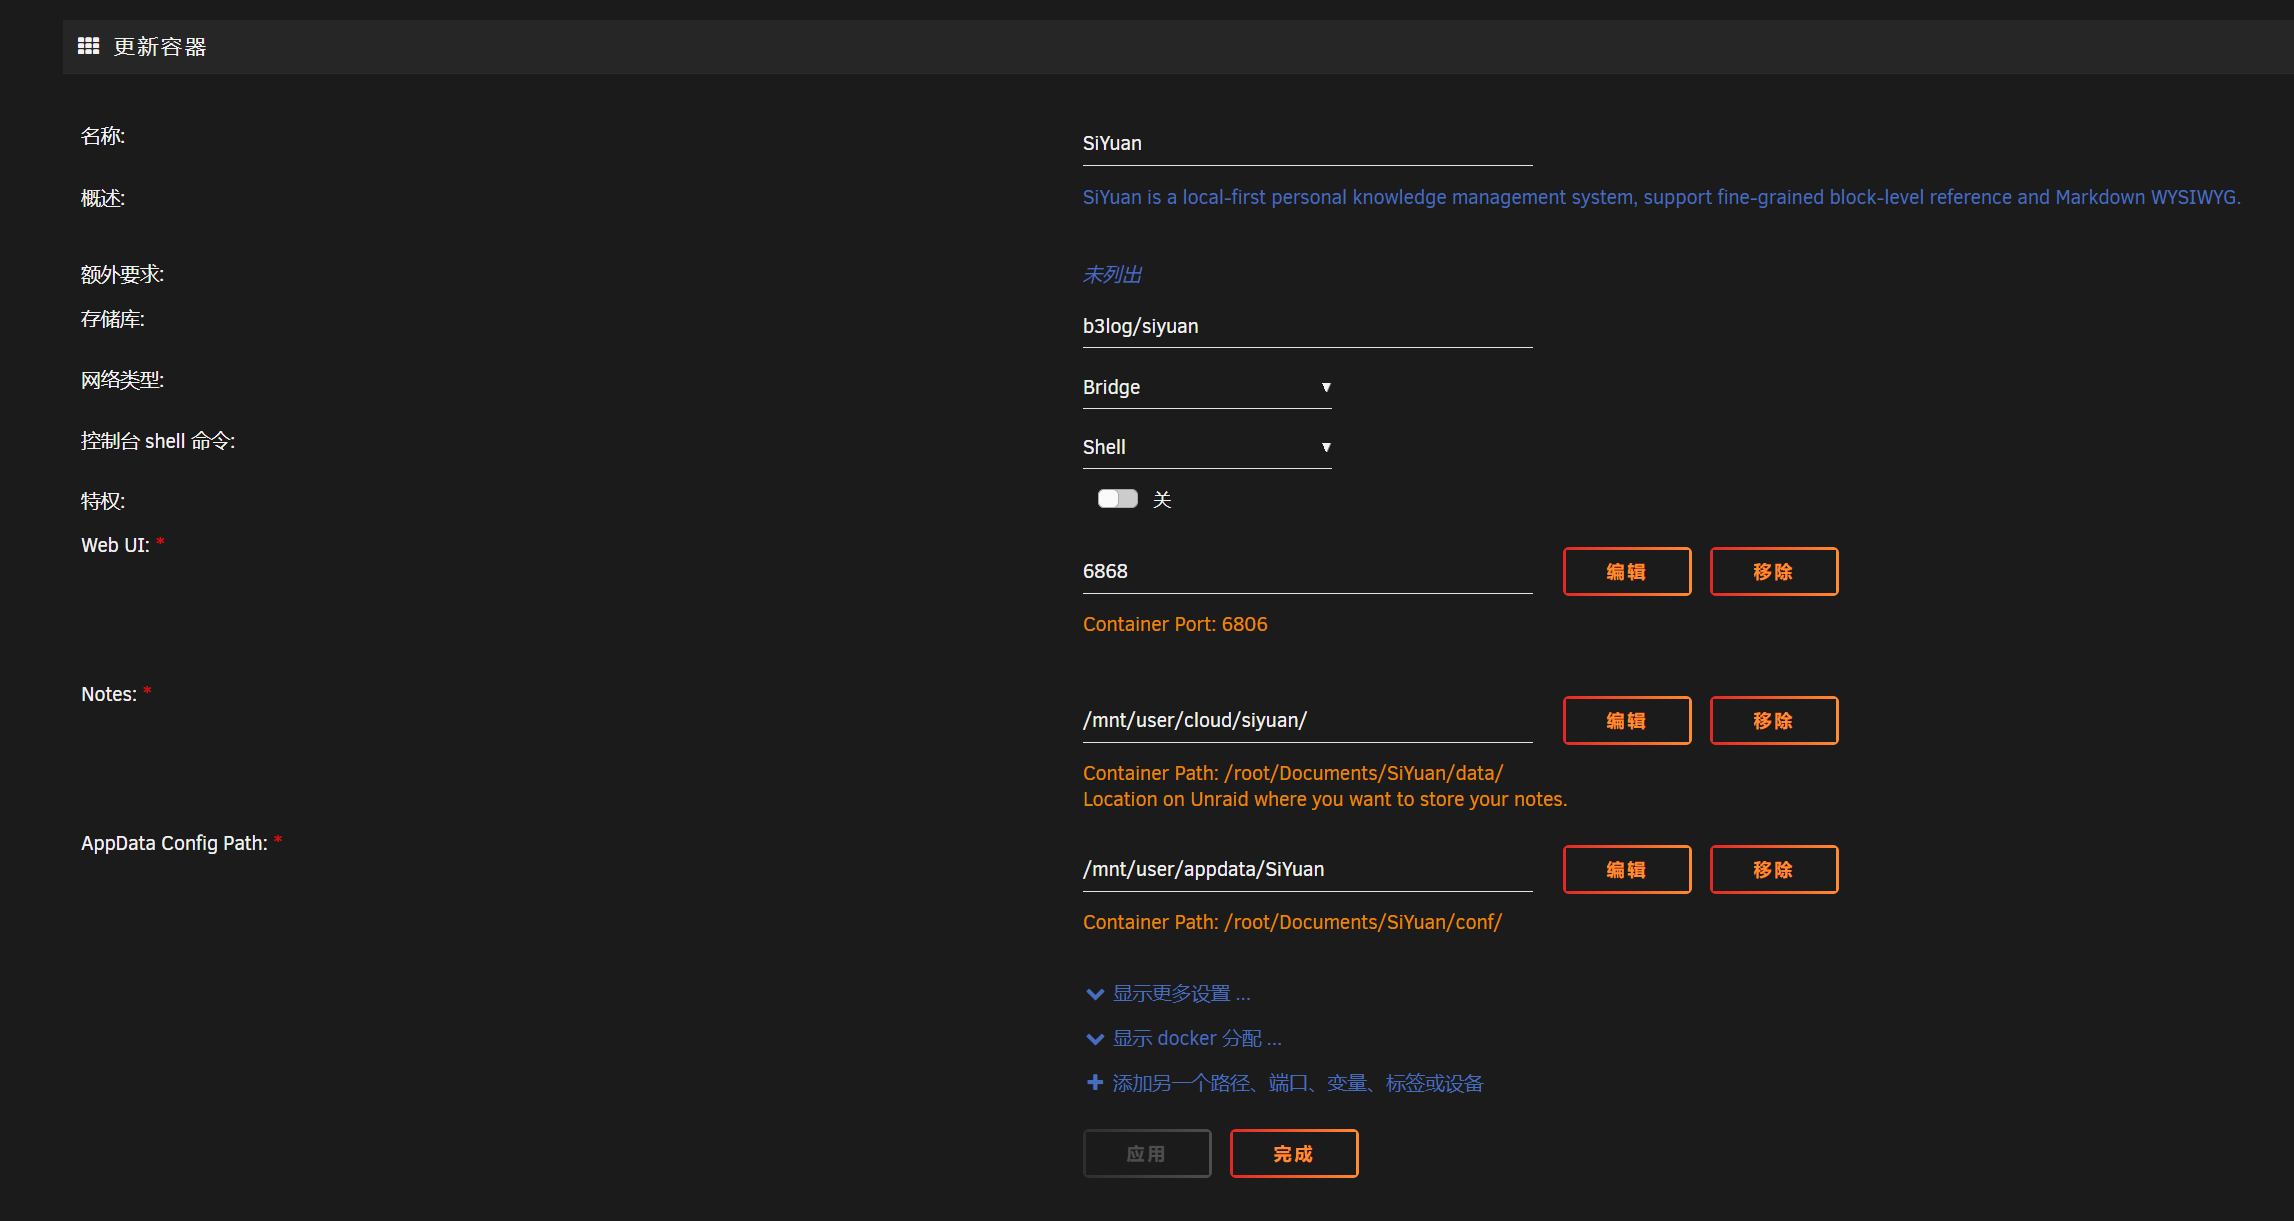
Task: Open the Bridge network type dropdown
Action: coord(1206,387)
